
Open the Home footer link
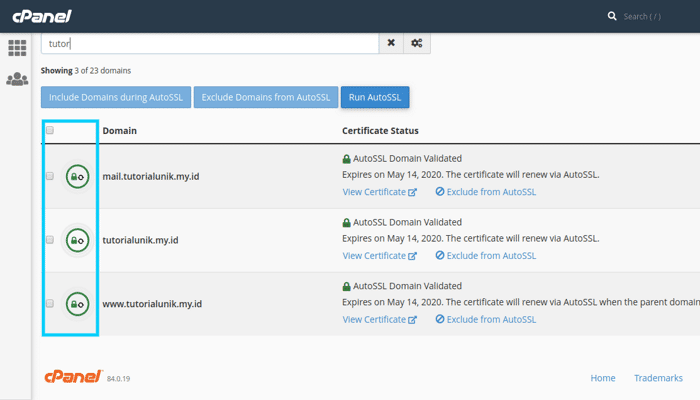click(603, 378)
